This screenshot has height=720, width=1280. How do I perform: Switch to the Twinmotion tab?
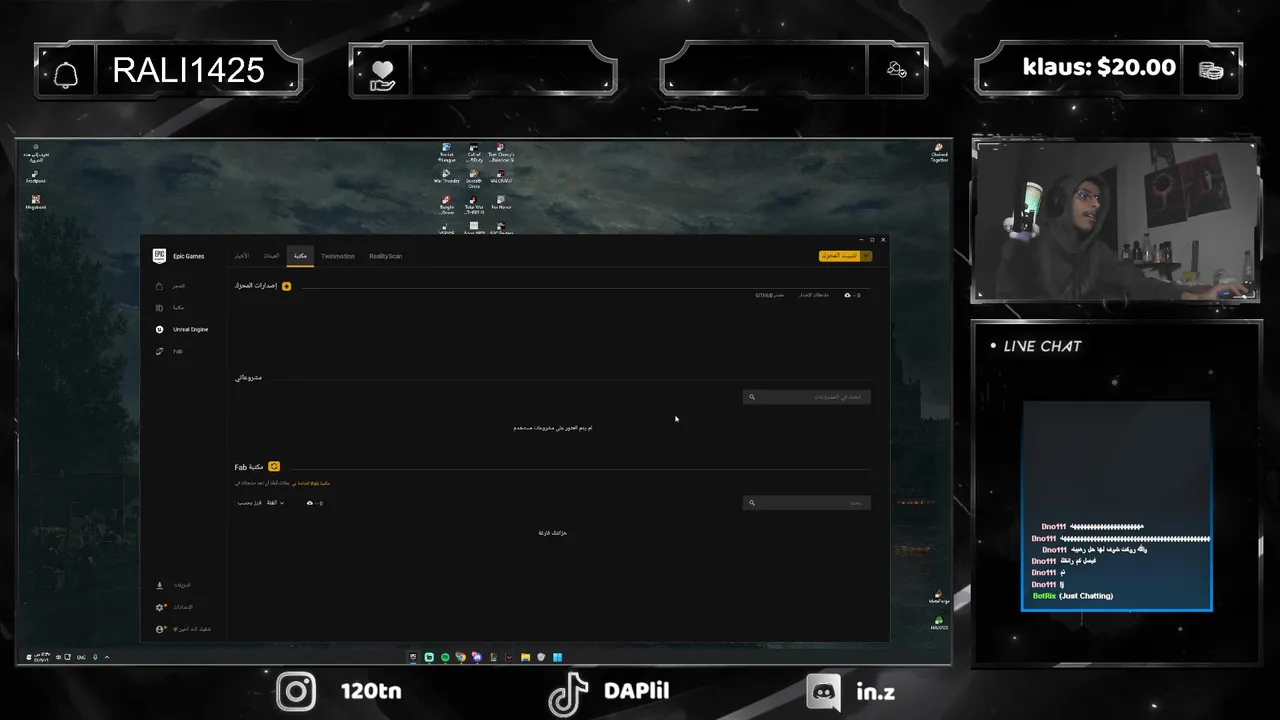pyautogui.click(x=338, y=256)
